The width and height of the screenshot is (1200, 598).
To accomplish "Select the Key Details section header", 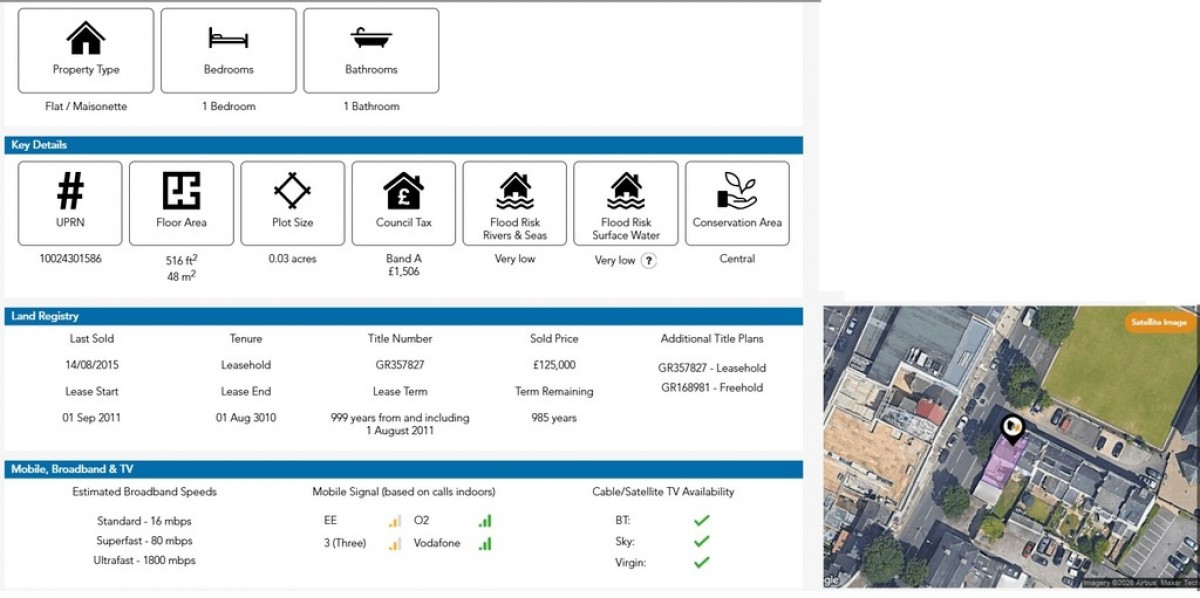I will point(403,145).
